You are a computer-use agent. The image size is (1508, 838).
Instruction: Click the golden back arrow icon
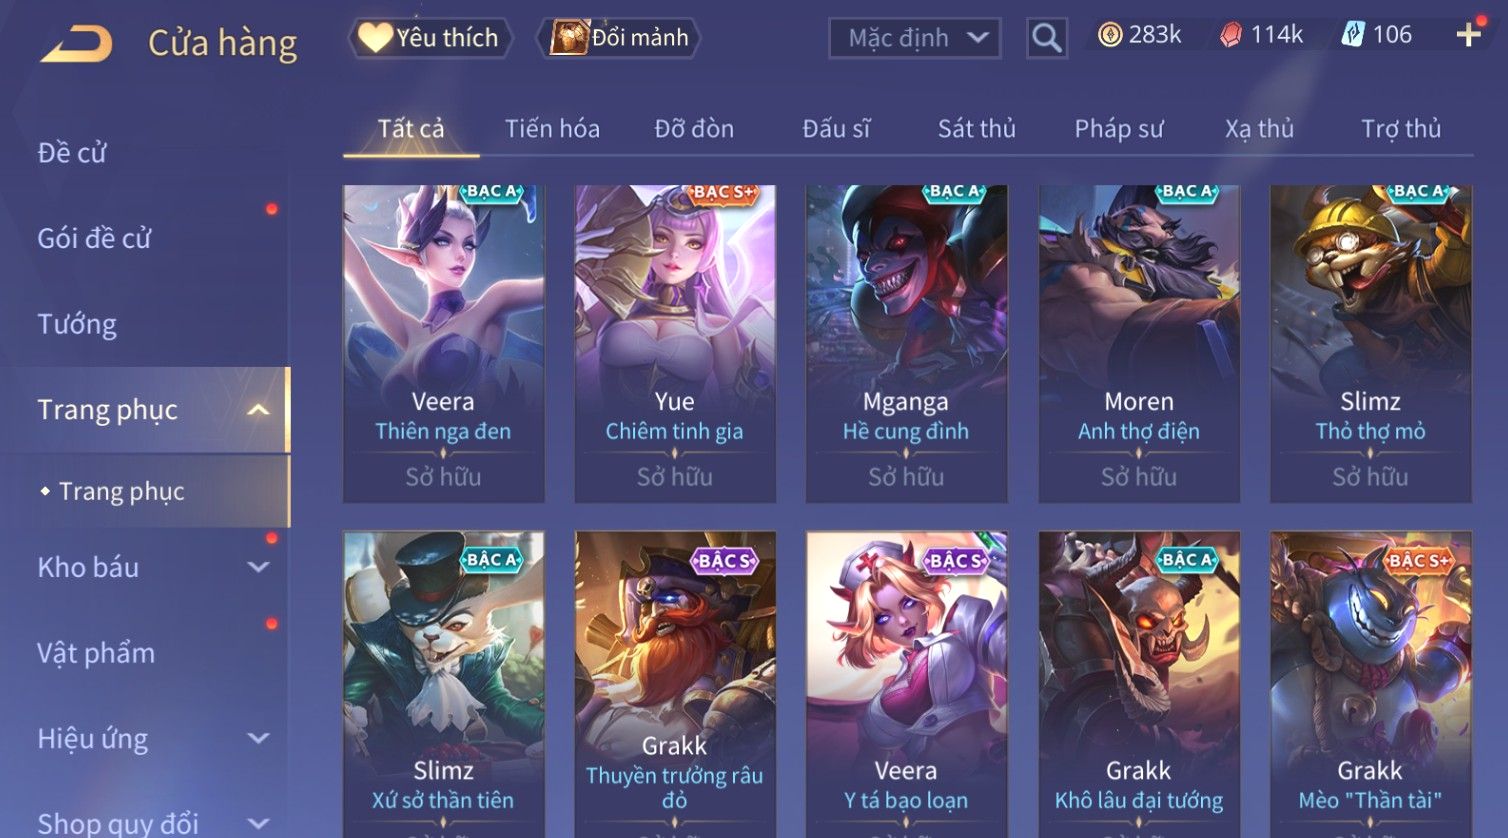click(76, 43)
